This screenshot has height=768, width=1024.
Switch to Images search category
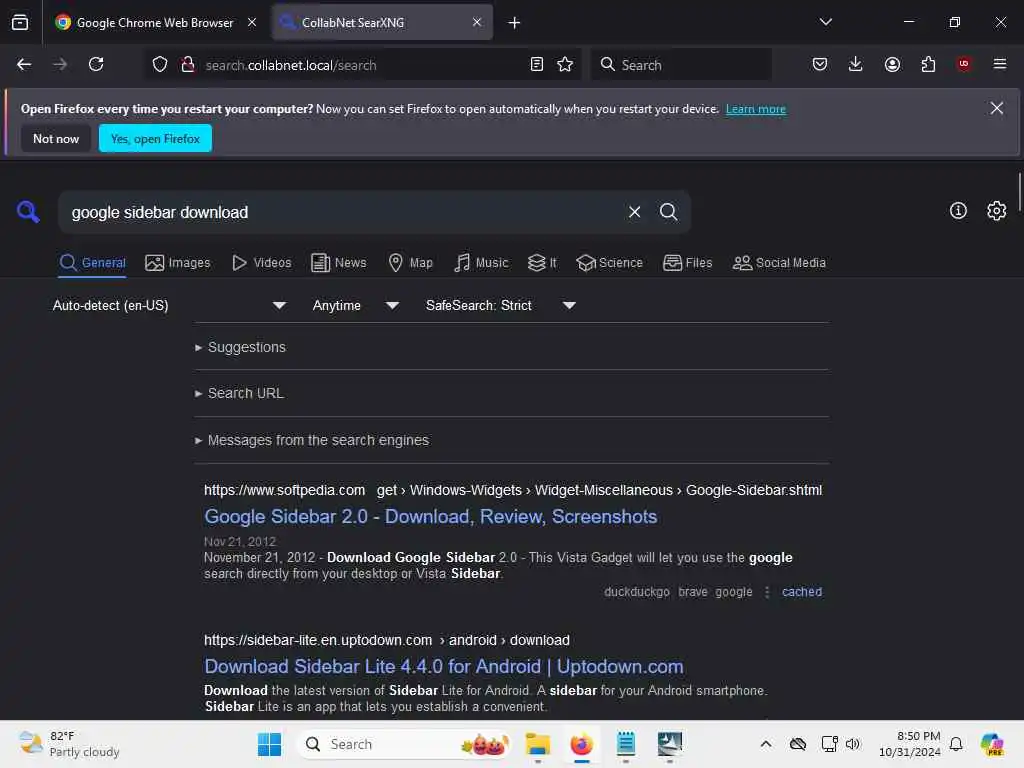tap(178, 263)
